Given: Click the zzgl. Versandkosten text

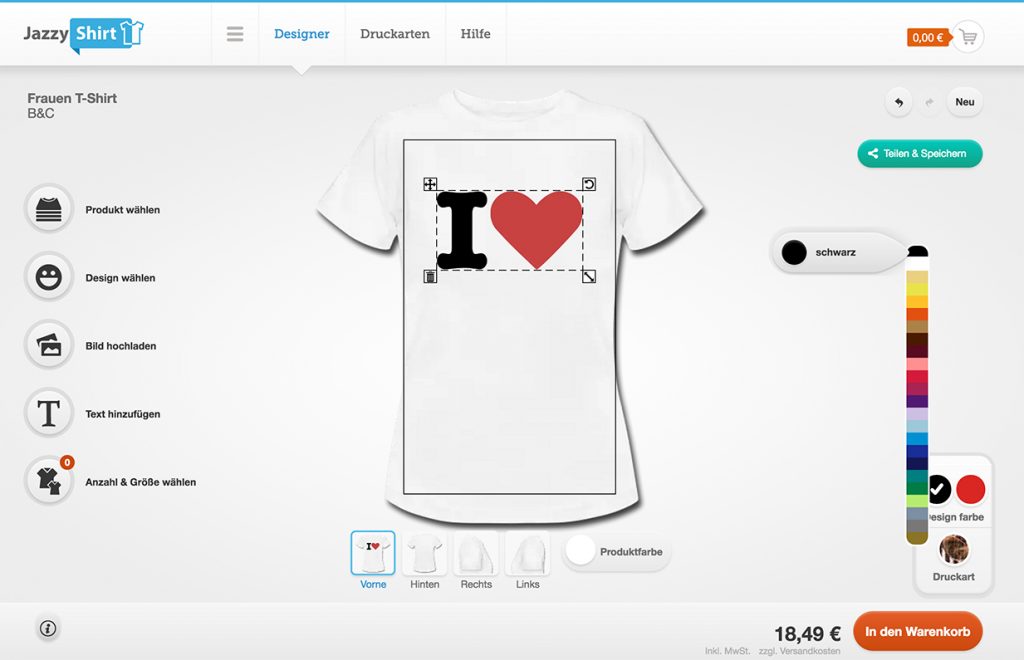Looking at the screenshot, I should pos(799,651).
